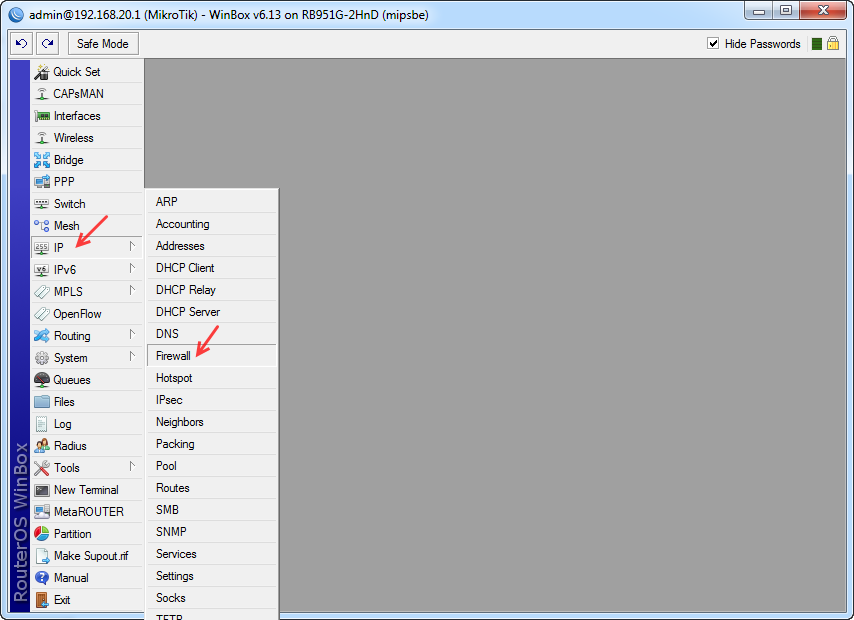Click the Radius users icon
Image resolution: width=854 pixels, height=620 pixels.
pos(42,446)
